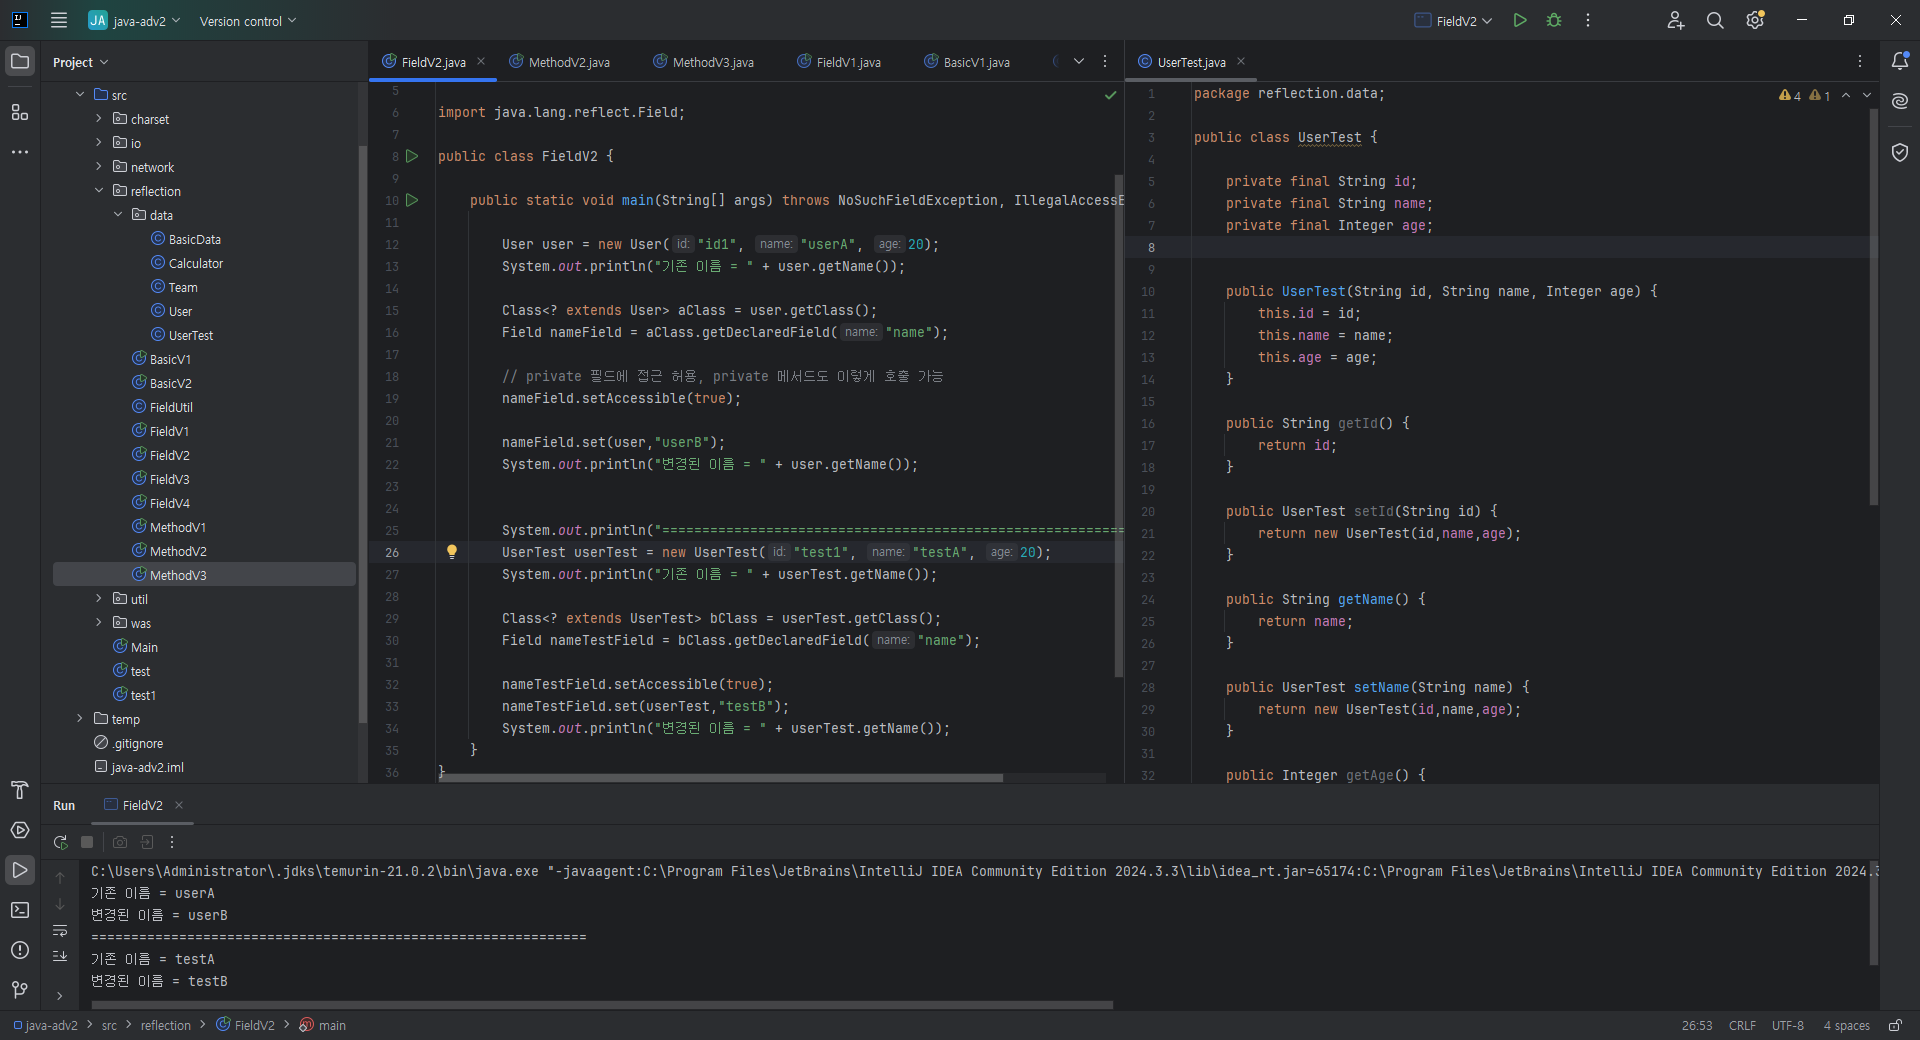Expand the util package
This screenshot has width=1920, height=1040.
[x=99, y=598]
